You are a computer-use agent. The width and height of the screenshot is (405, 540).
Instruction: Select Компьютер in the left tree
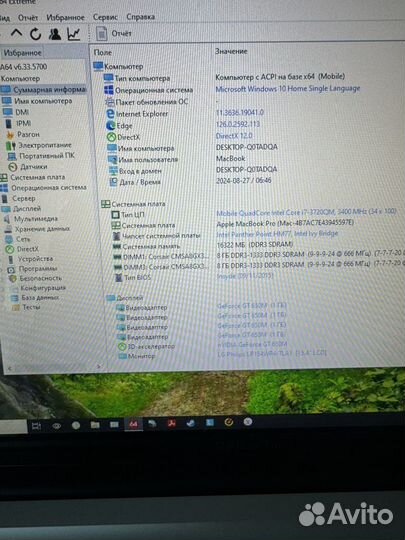(20, 79)
